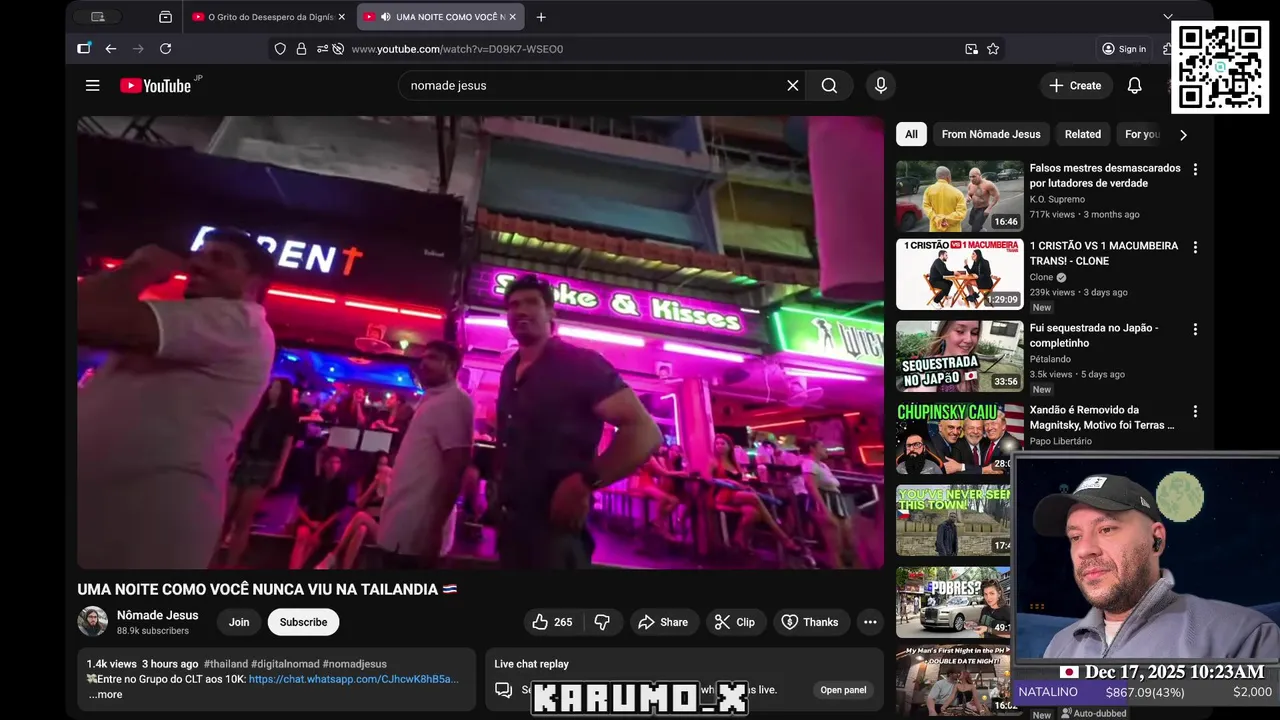Open a new browser tab
Image resolution: width=1280 pixels, height=720 pixels.
pos(541,17)
